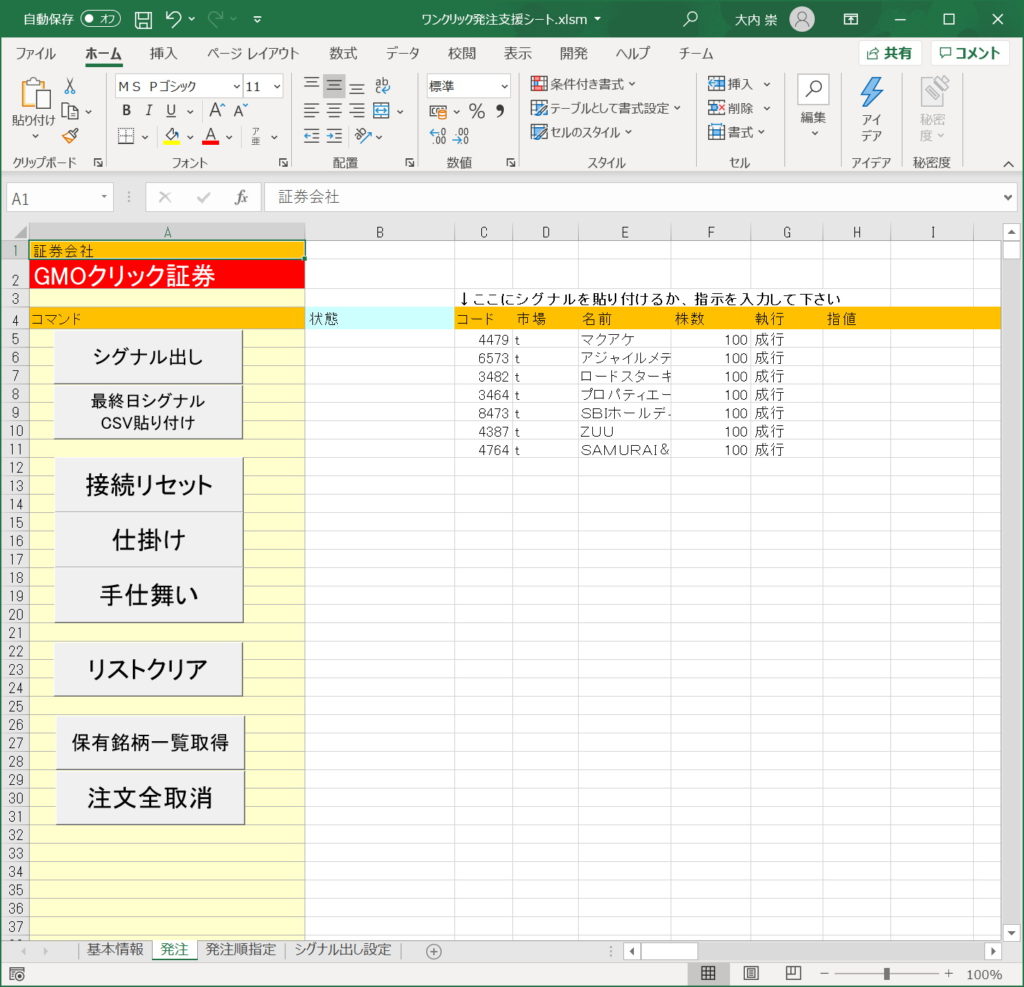Decrease font size with small A
This screenshot has height=987, width=1024.
pyautogui.click(x=240, y=110)
